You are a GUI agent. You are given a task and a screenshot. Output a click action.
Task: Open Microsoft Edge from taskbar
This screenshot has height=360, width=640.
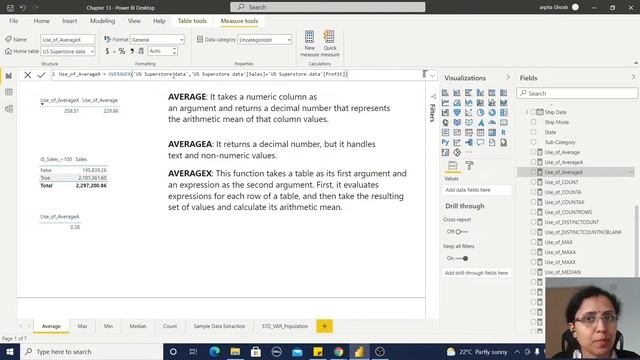click(214, 351)
